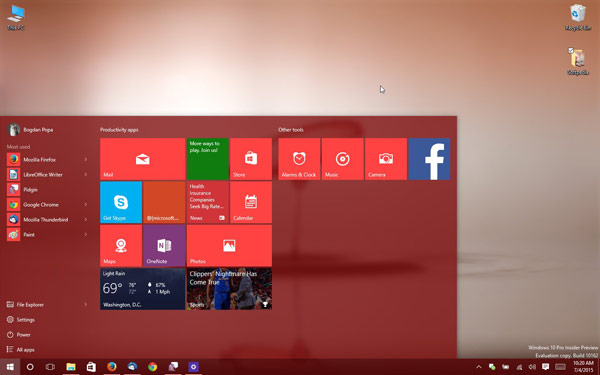Image resolution: width=600 pixels, height=375 pixels.
Task: Expand Paint jump list arrow
Action: pyautogui.click(x=86, y=235)
